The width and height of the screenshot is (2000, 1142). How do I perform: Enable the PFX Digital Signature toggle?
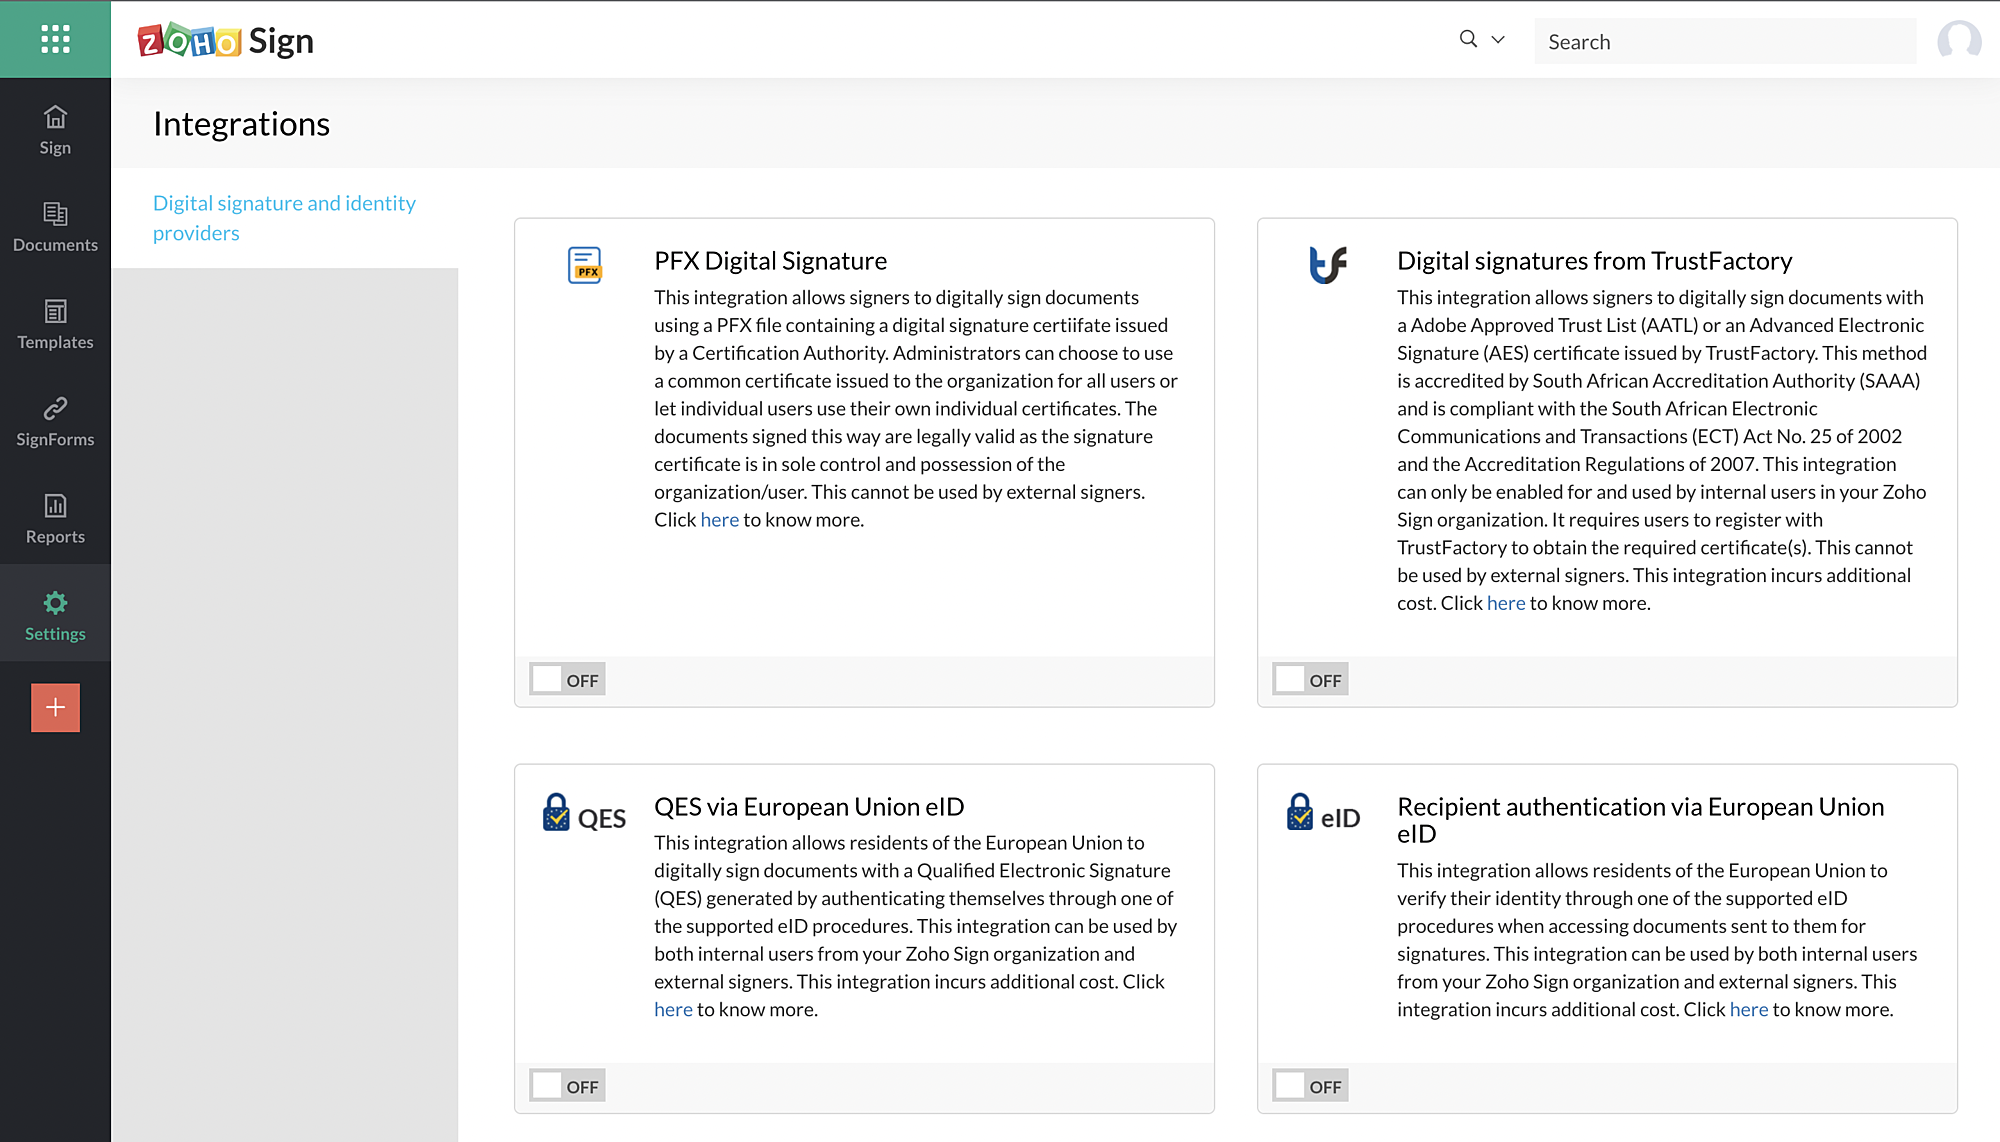pos(567,680)
